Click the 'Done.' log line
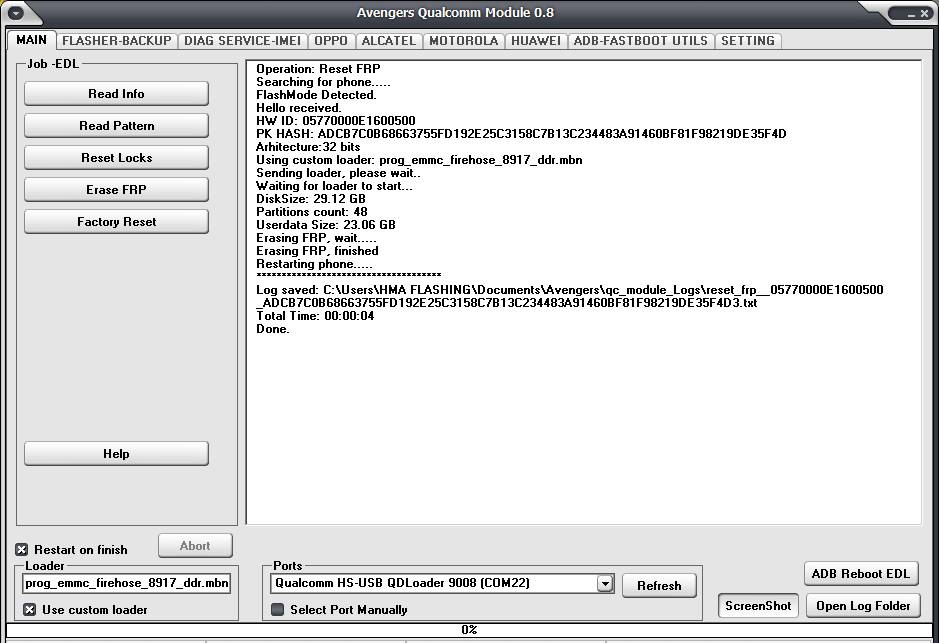This screenshot has height=643, width=939. (272, 329)
